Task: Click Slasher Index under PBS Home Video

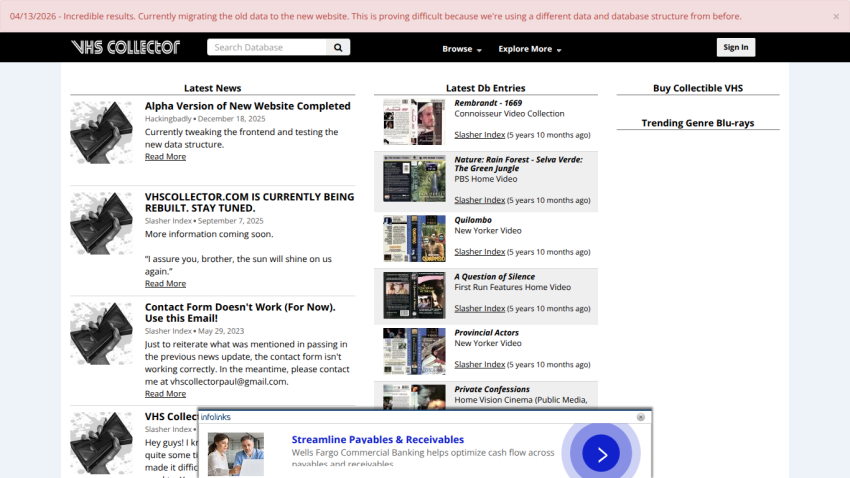Action: (480, 200)
